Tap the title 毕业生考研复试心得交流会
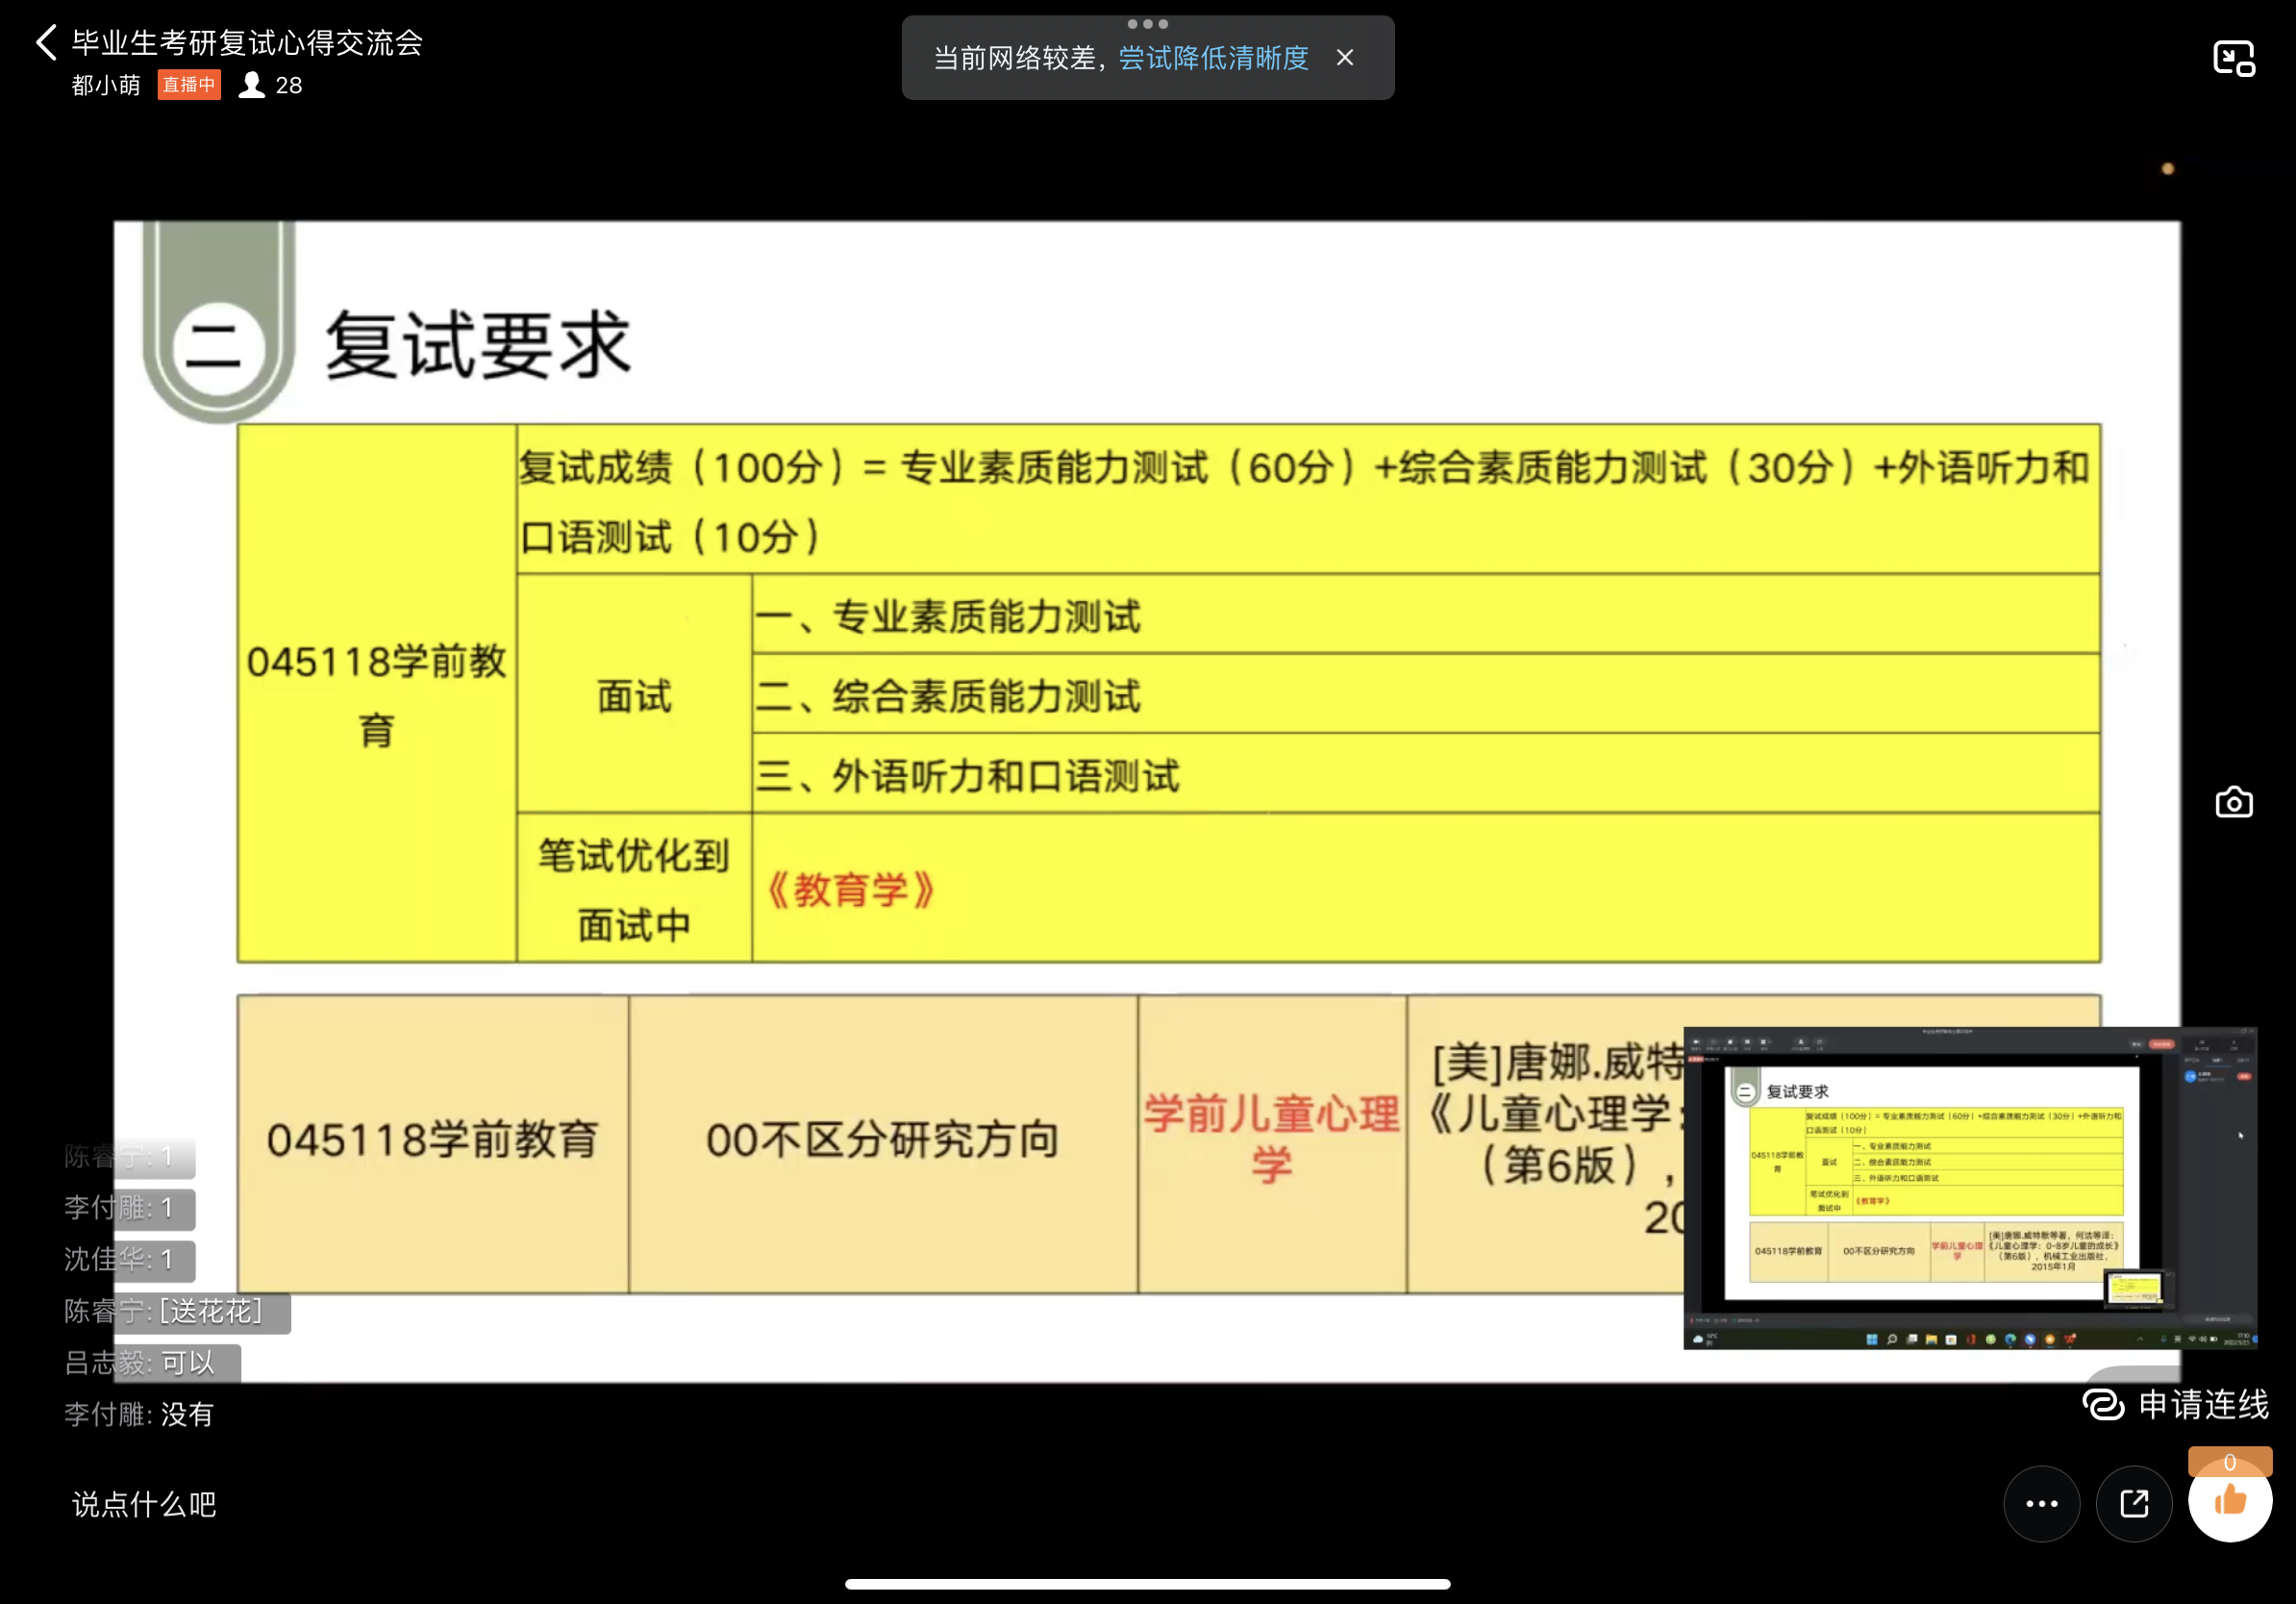 coord(247,43)
